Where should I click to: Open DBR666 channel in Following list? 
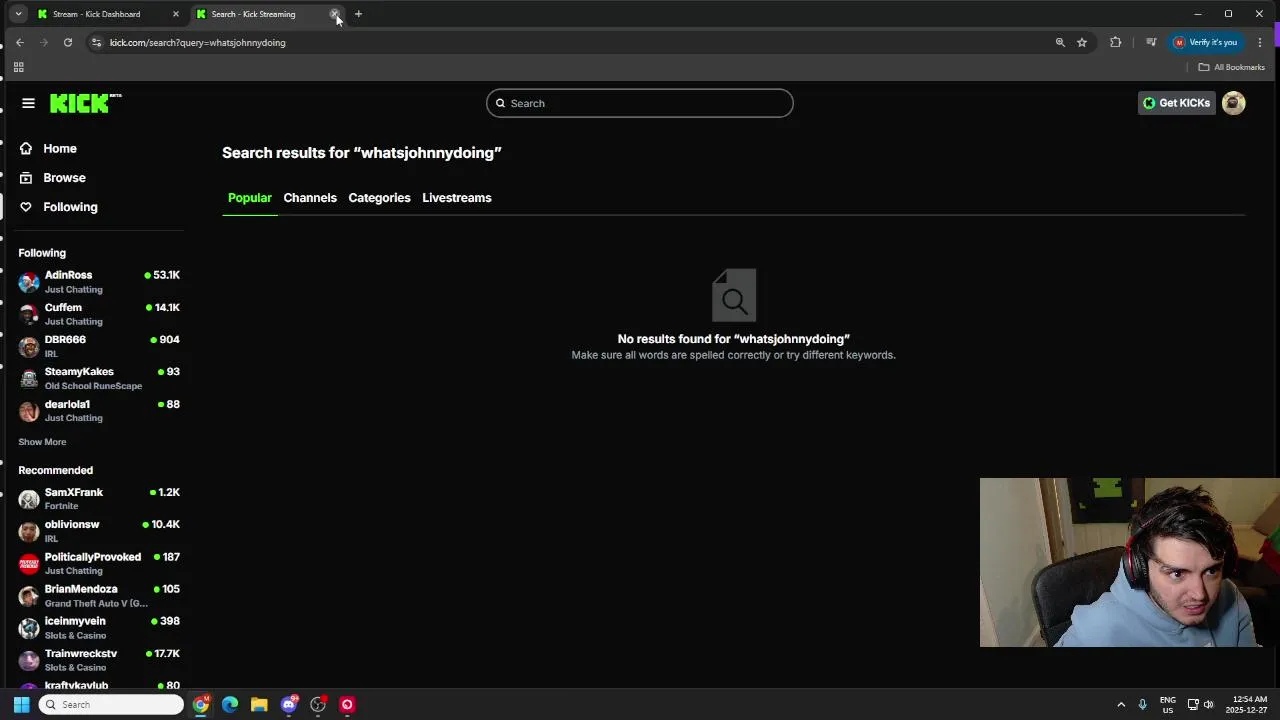pyautogui.click(x=99, y=346)
